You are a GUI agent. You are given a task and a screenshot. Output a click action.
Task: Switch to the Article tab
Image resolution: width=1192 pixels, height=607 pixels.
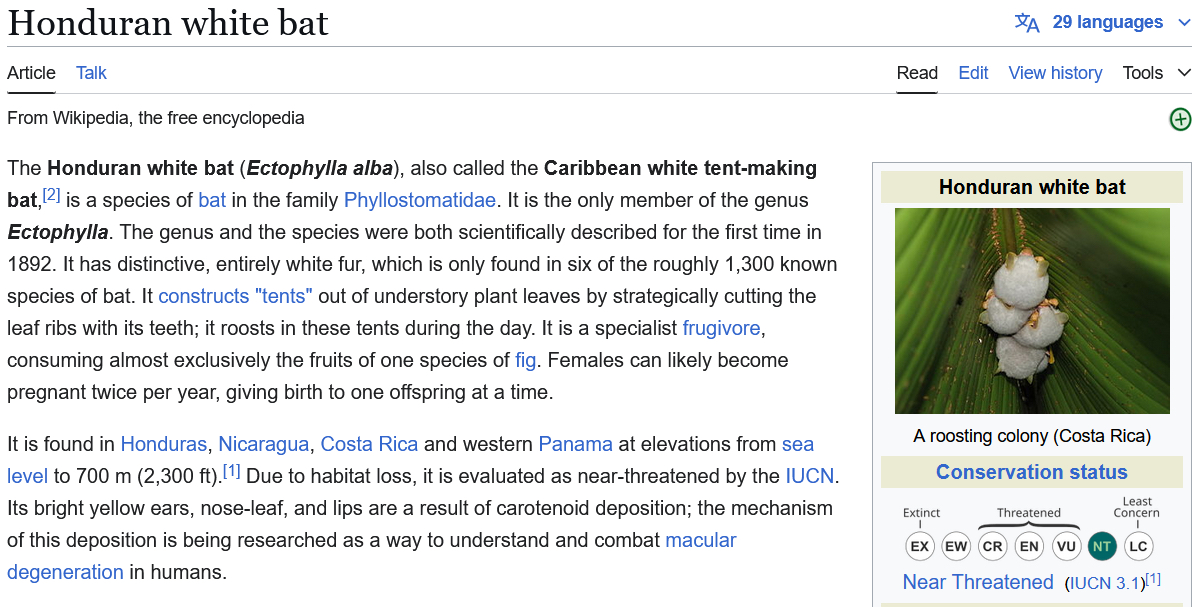[x=31, y=73]
